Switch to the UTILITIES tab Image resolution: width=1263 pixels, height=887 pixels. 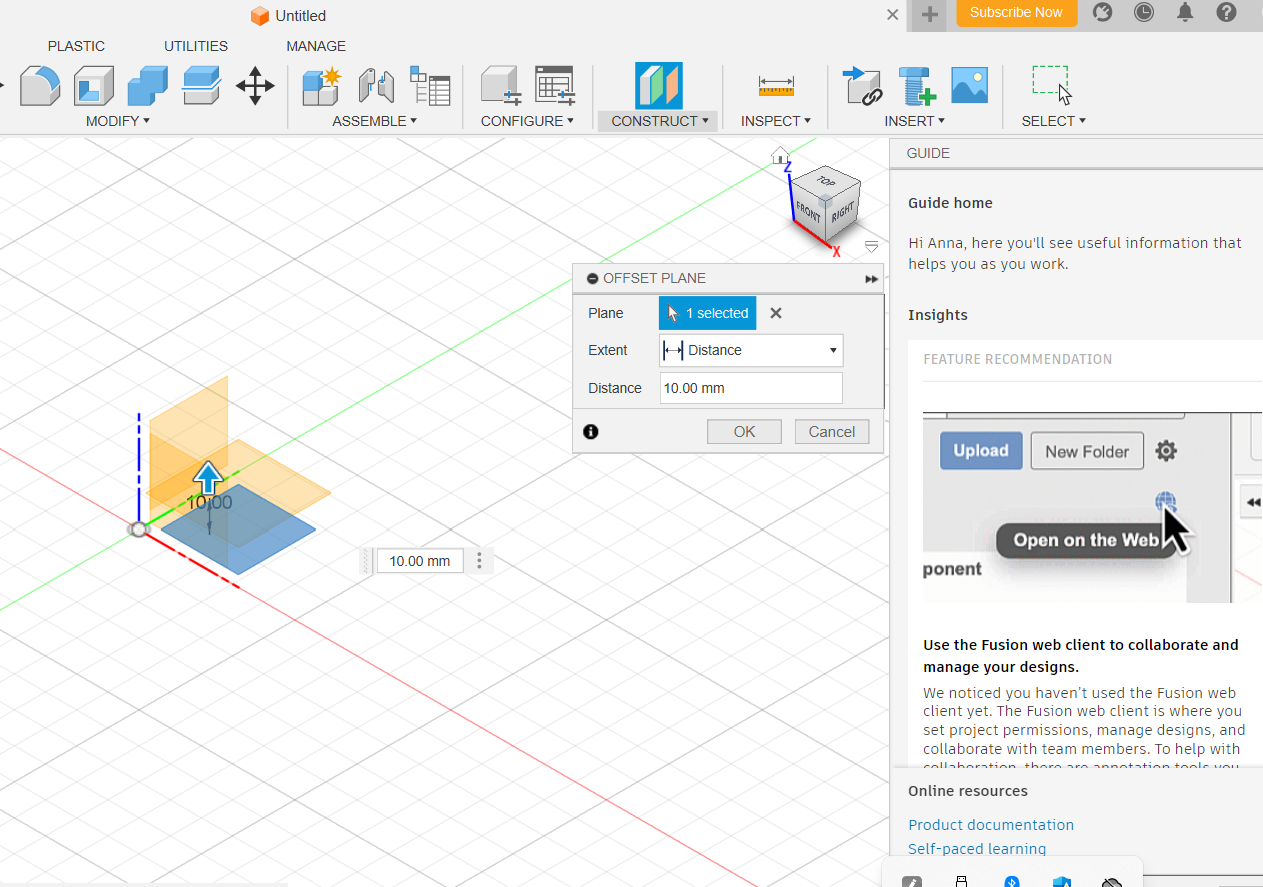(196, 46)
